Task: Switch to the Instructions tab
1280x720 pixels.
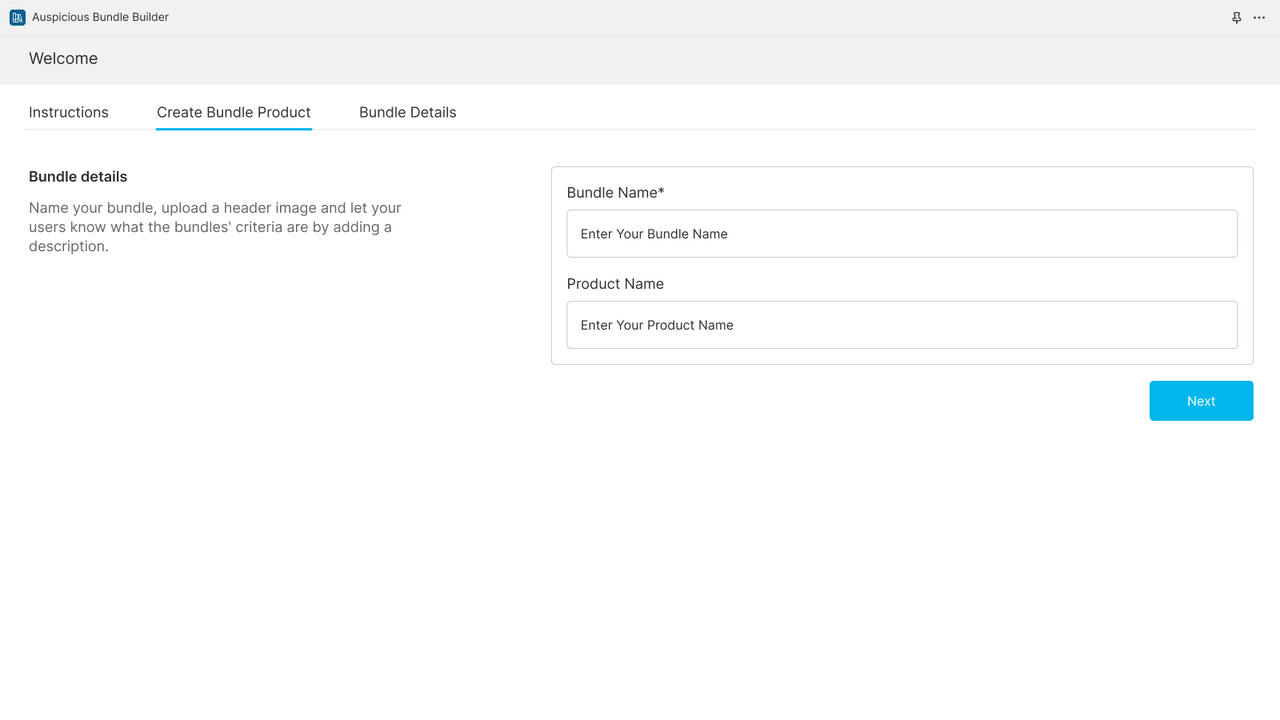Action: 68,112
